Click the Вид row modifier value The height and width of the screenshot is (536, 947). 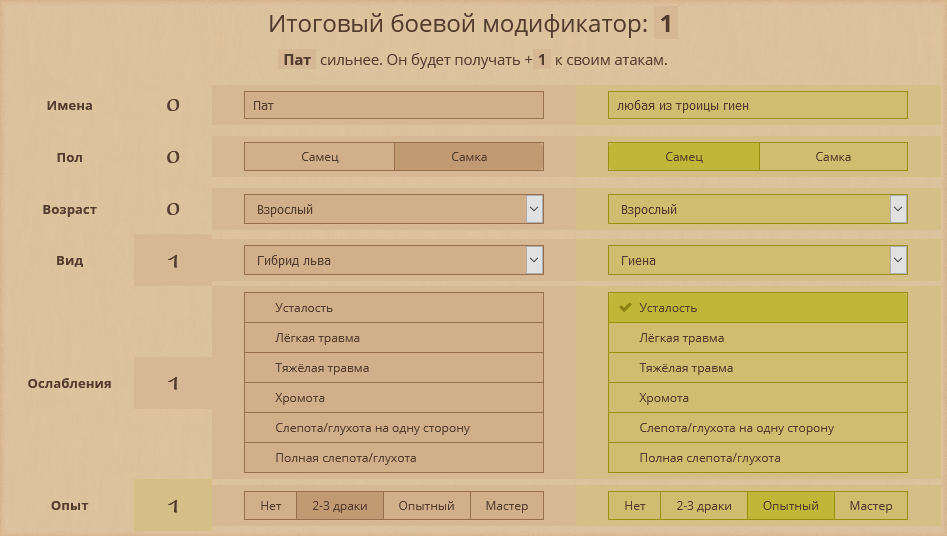click(x=173, y=260)
